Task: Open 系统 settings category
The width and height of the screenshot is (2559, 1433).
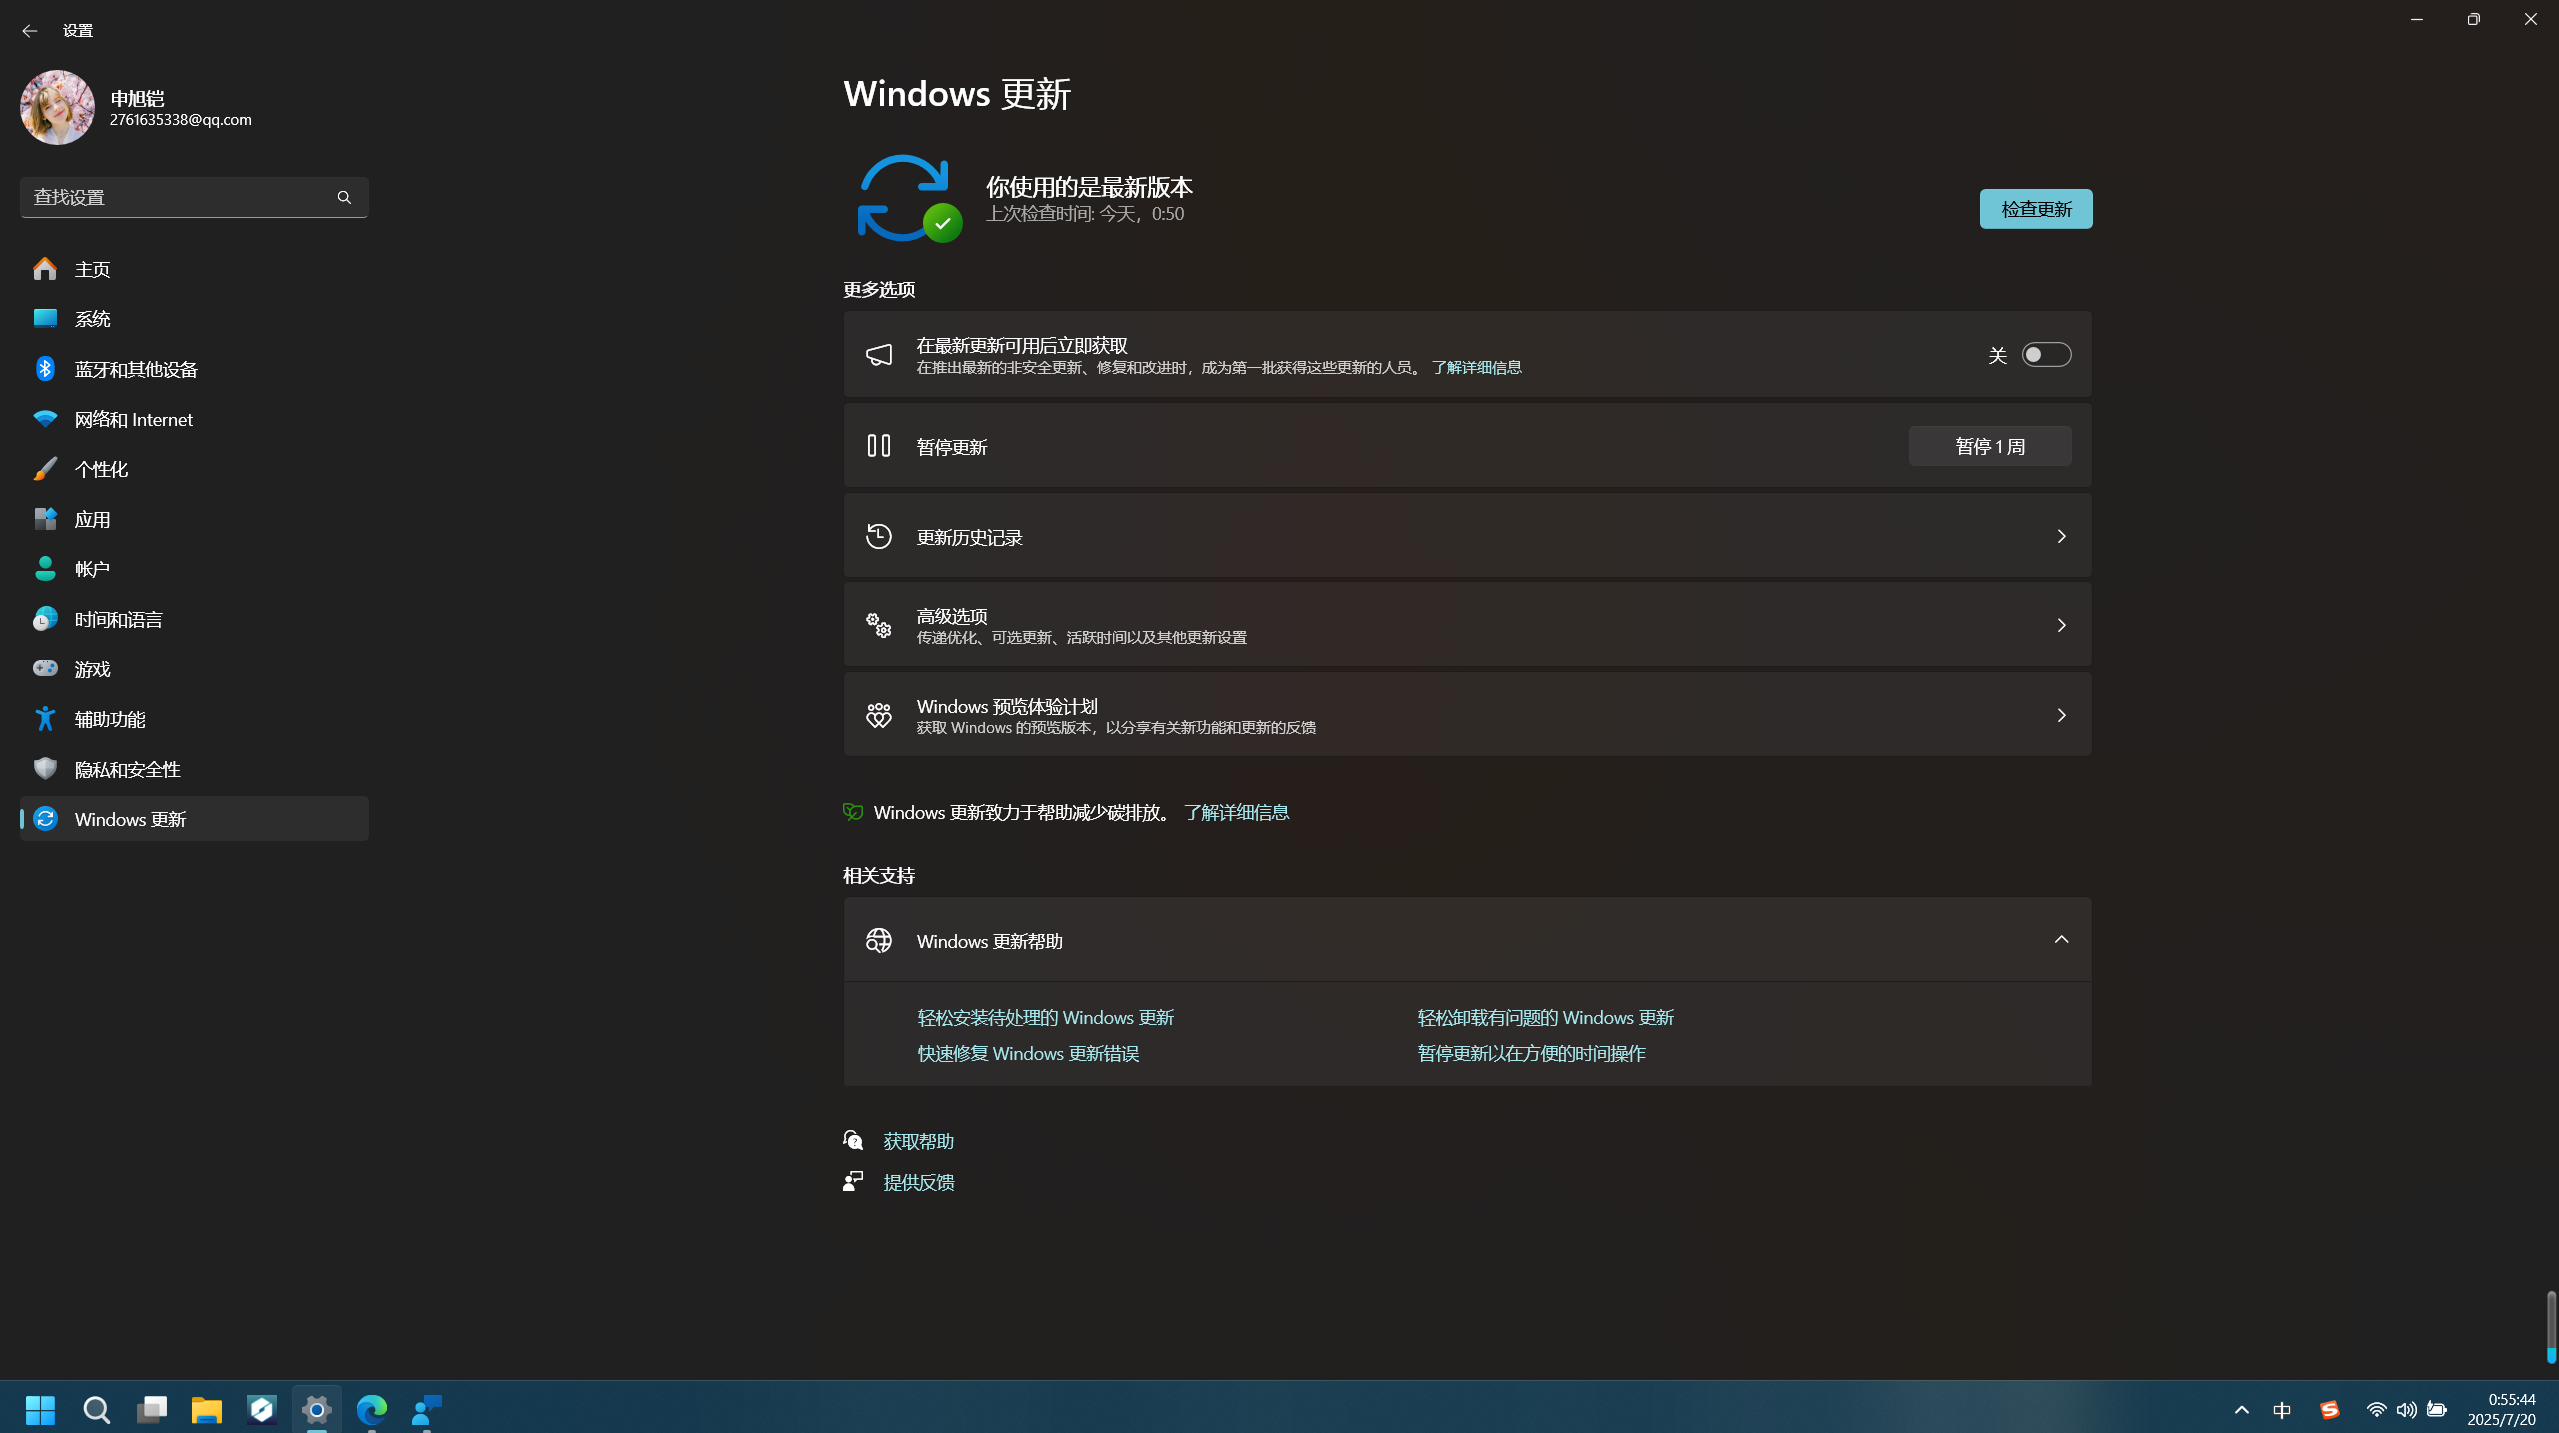Action: (194, 319)
